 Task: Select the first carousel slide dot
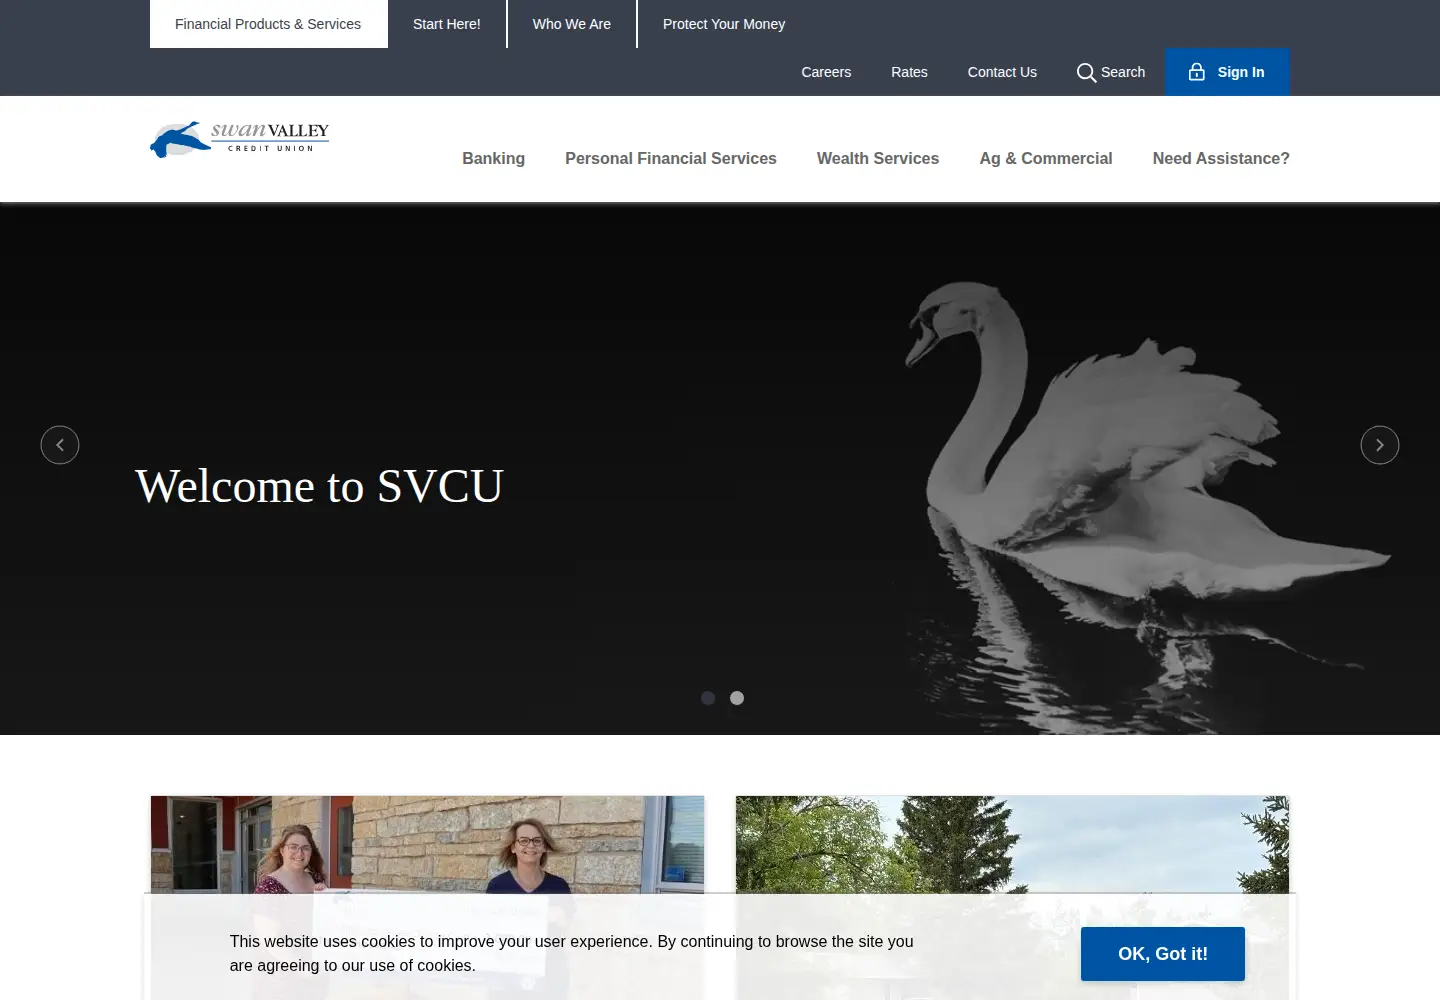coord(708,698)
